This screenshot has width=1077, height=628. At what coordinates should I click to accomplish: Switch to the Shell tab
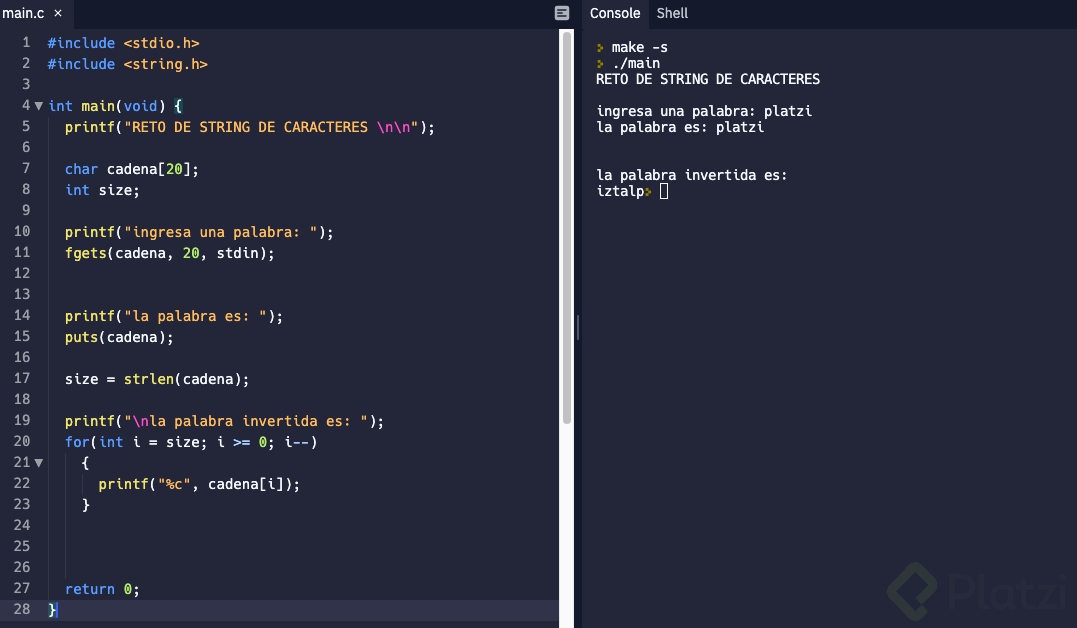[672, 13]
